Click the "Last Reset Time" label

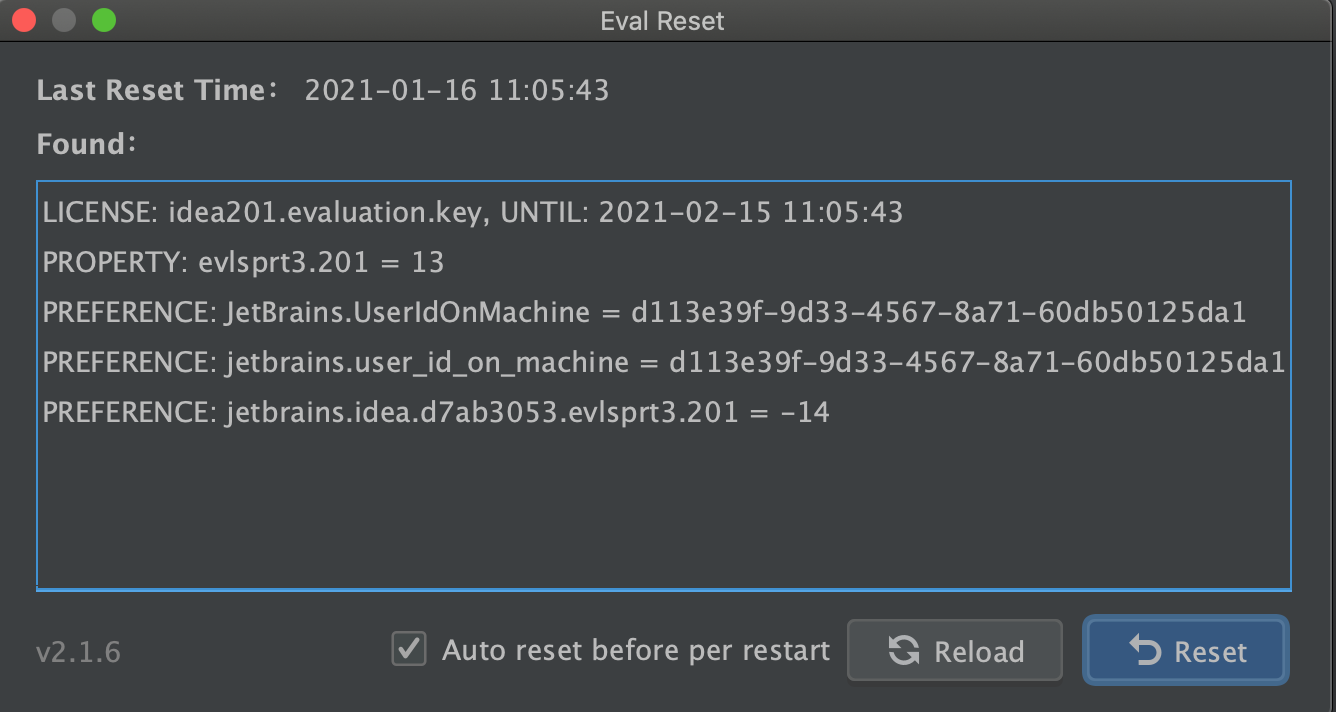(151, 91)
